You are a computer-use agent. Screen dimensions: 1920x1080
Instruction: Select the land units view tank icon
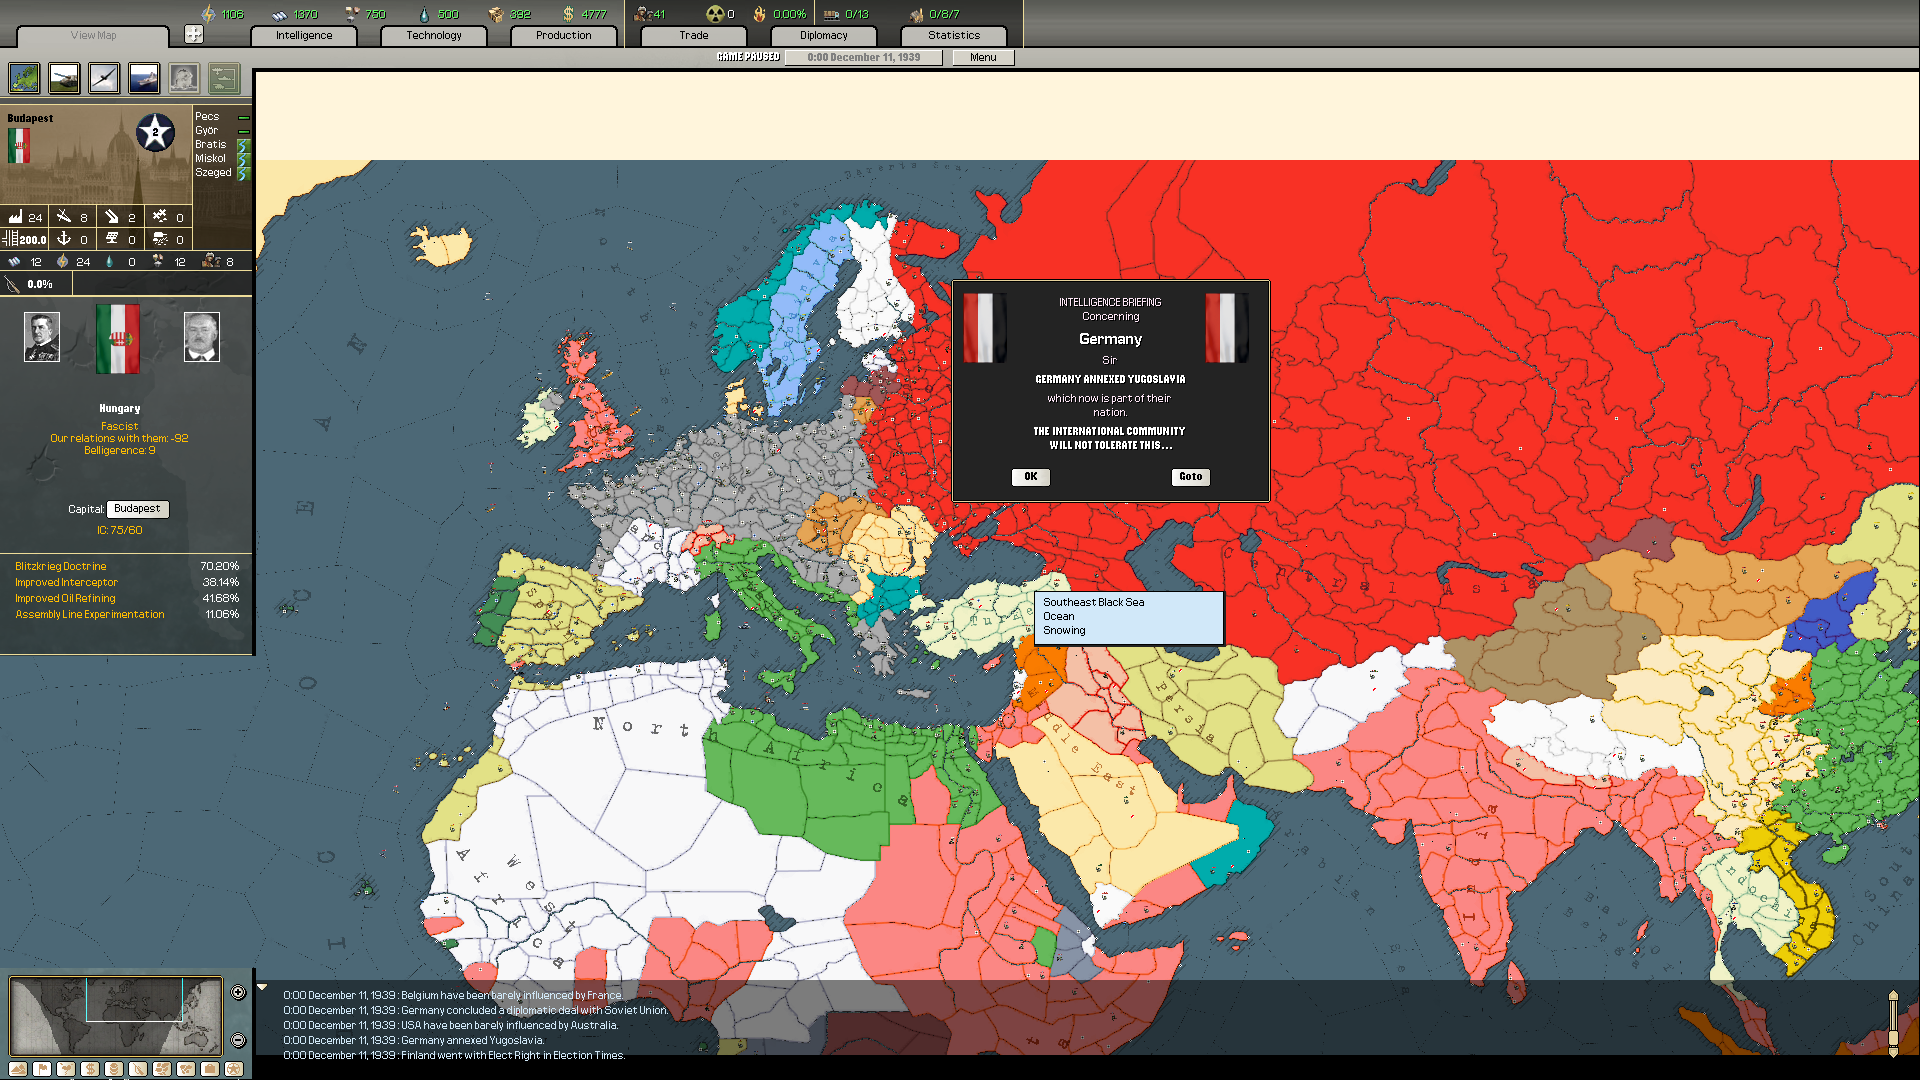click(x=64, y=79)
